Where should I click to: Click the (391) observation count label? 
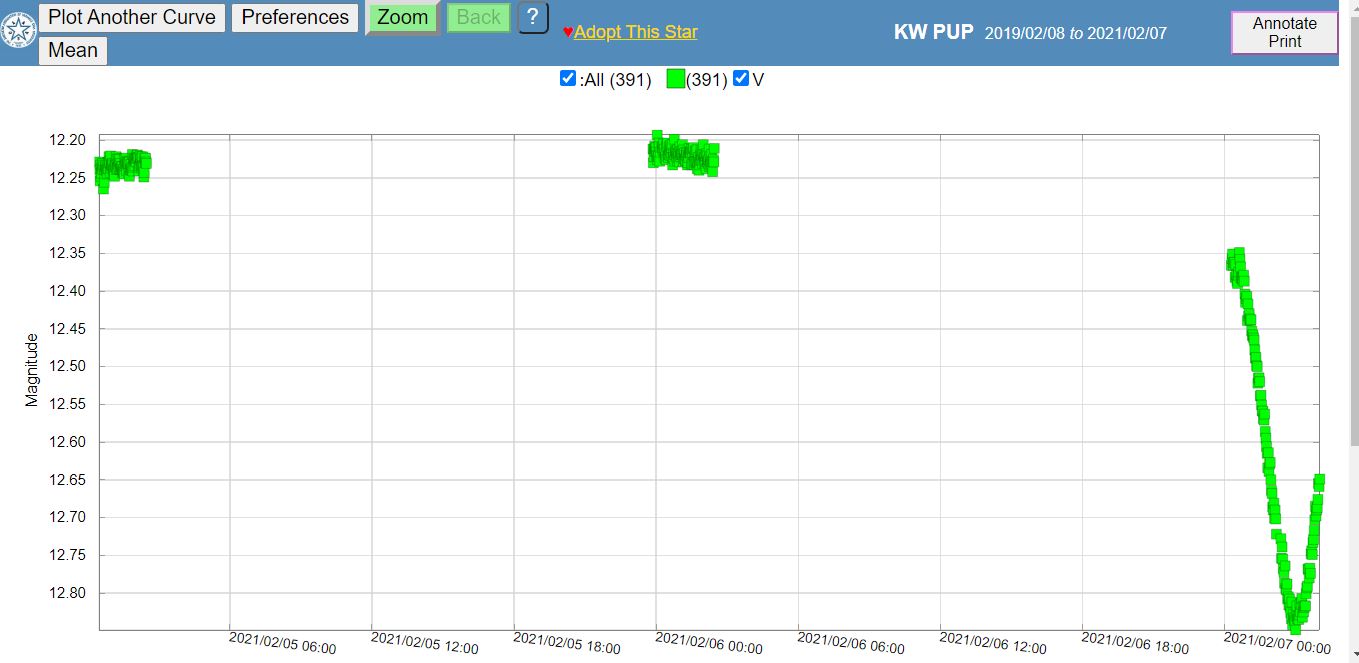(706, 80)
